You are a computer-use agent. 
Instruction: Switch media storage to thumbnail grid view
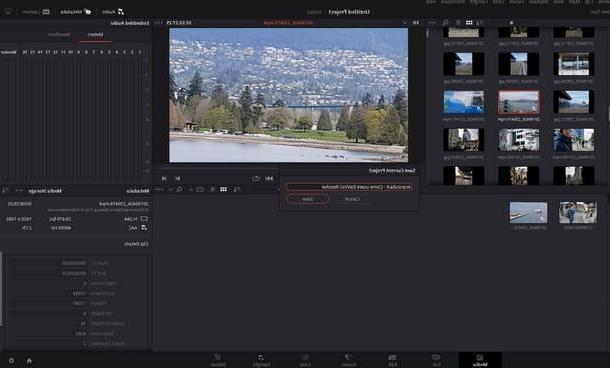(469, 23)
